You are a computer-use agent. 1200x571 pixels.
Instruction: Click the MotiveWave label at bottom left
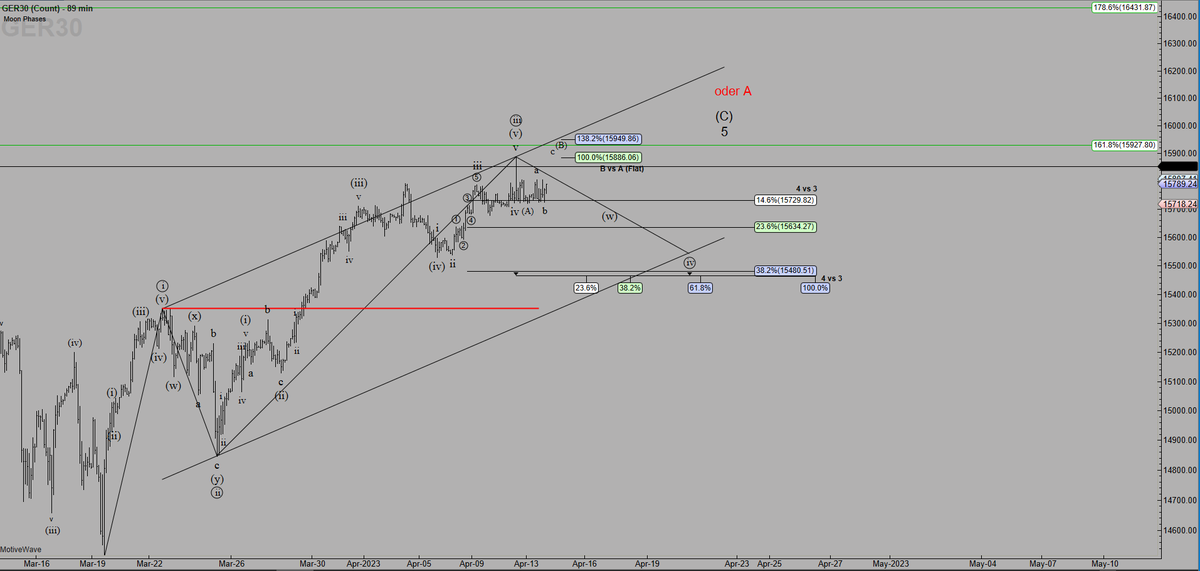[22, 550]
